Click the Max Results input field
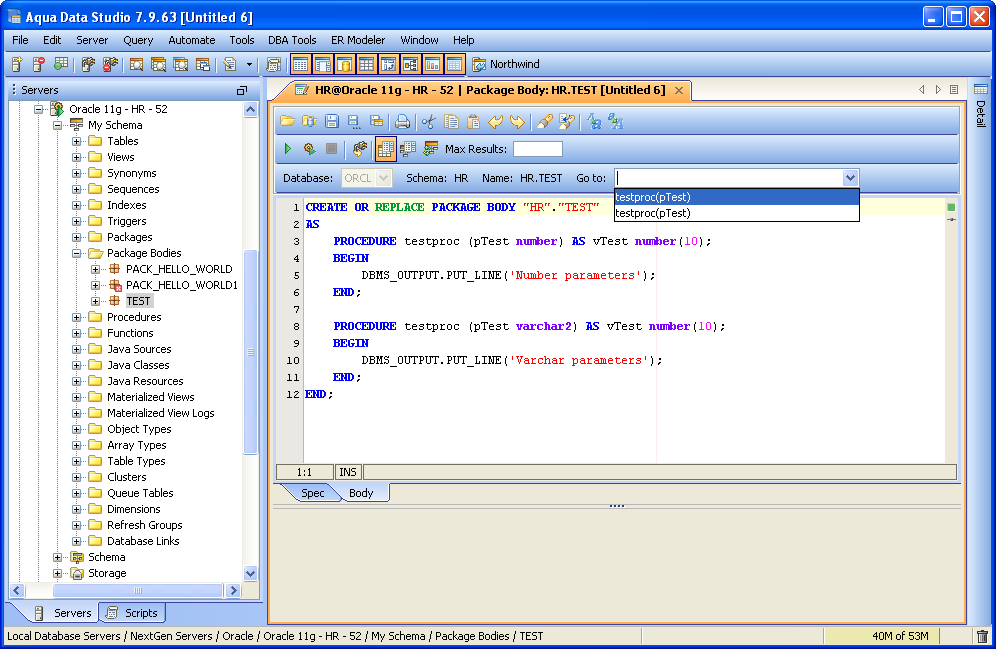Screen dimensions: 996x649 coord(537,149)
